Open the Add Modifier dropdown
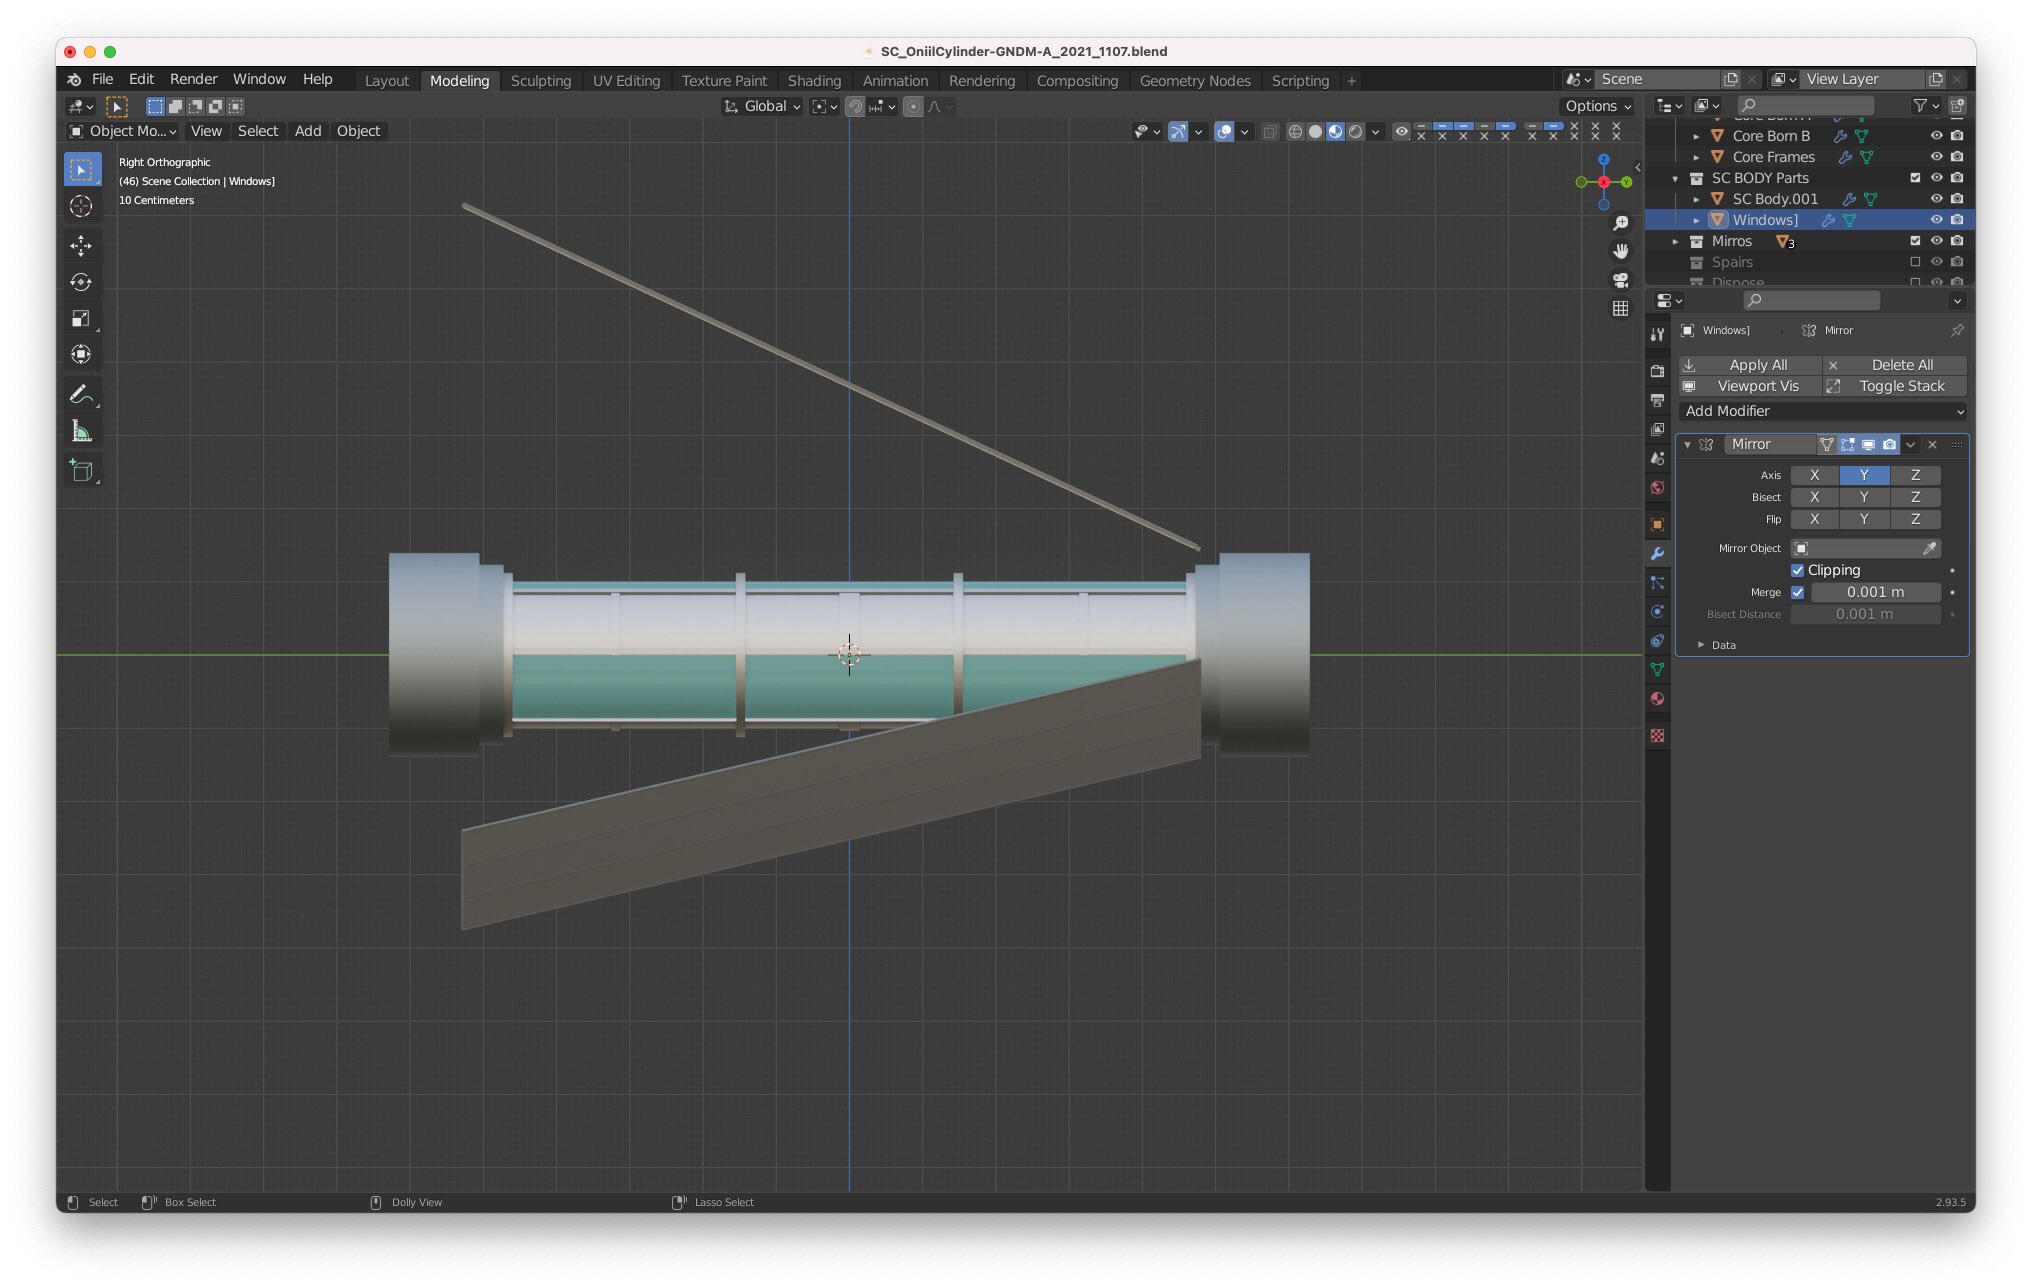2032x1287 pixels. [1823, 411]
